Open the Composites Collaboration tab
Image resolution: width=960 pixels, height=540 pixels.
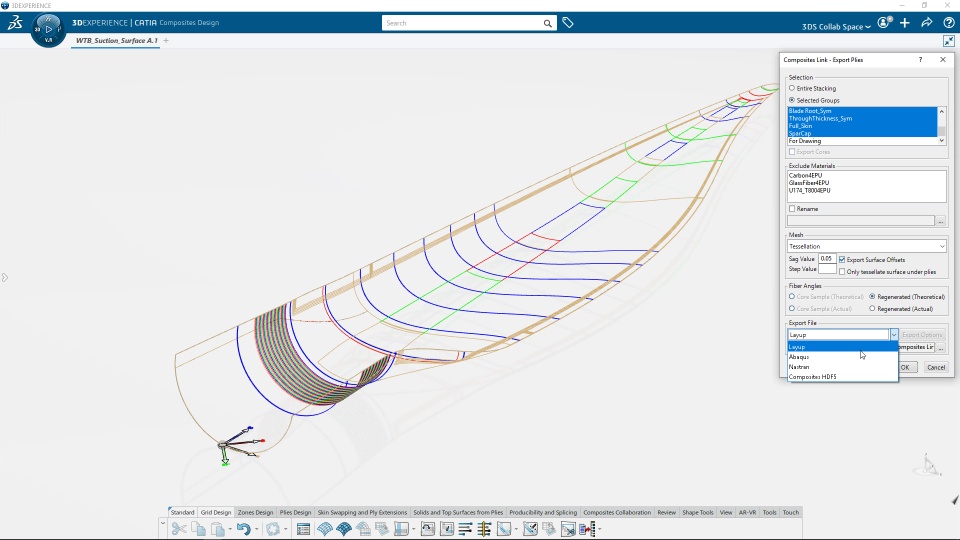(x=617, y=512)
